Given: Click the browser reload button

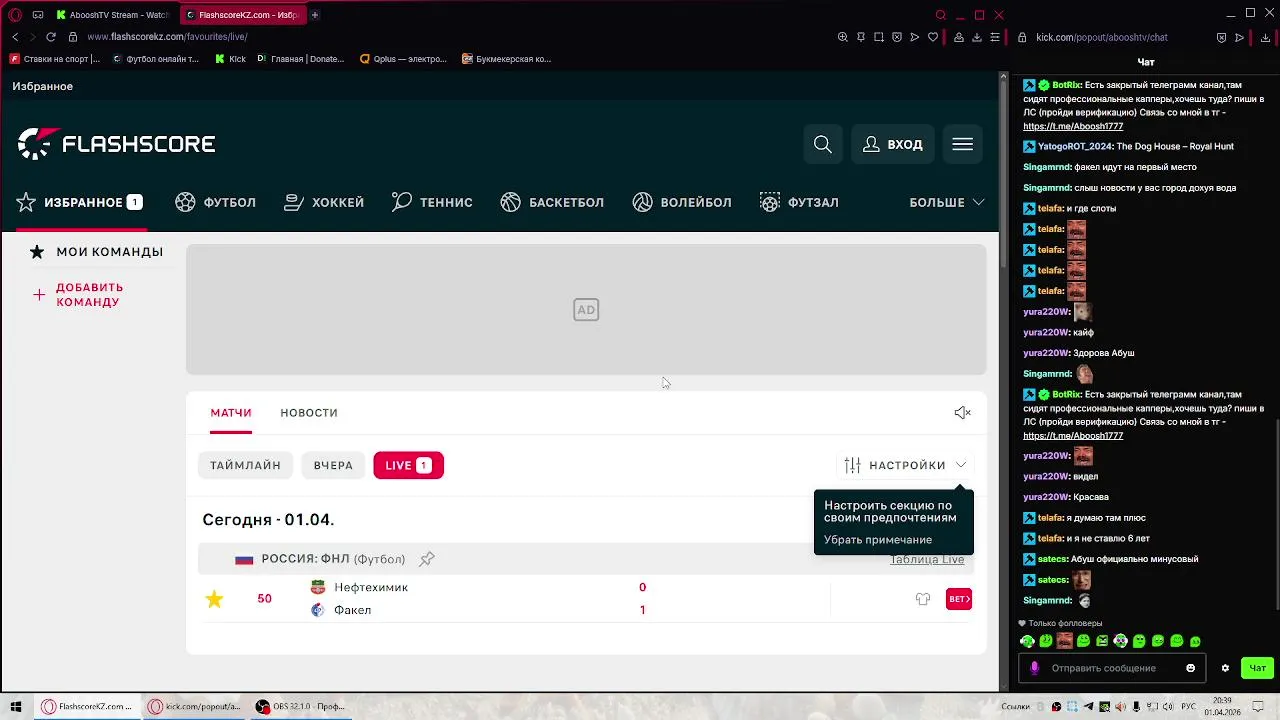Looking at the screenshot, I should tap(51, 37).
